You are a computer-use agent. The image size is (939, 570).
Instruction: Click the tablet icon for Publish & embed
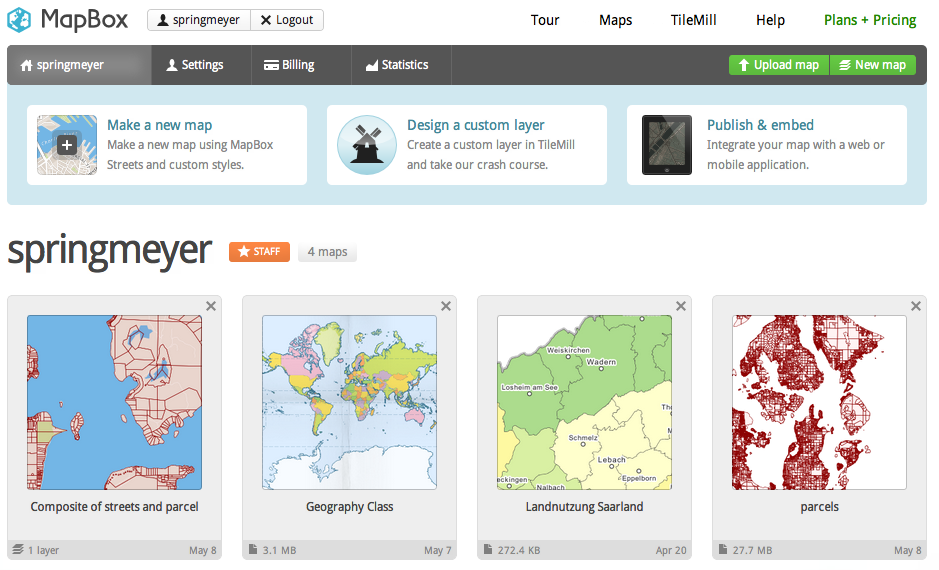click(667, 145)
